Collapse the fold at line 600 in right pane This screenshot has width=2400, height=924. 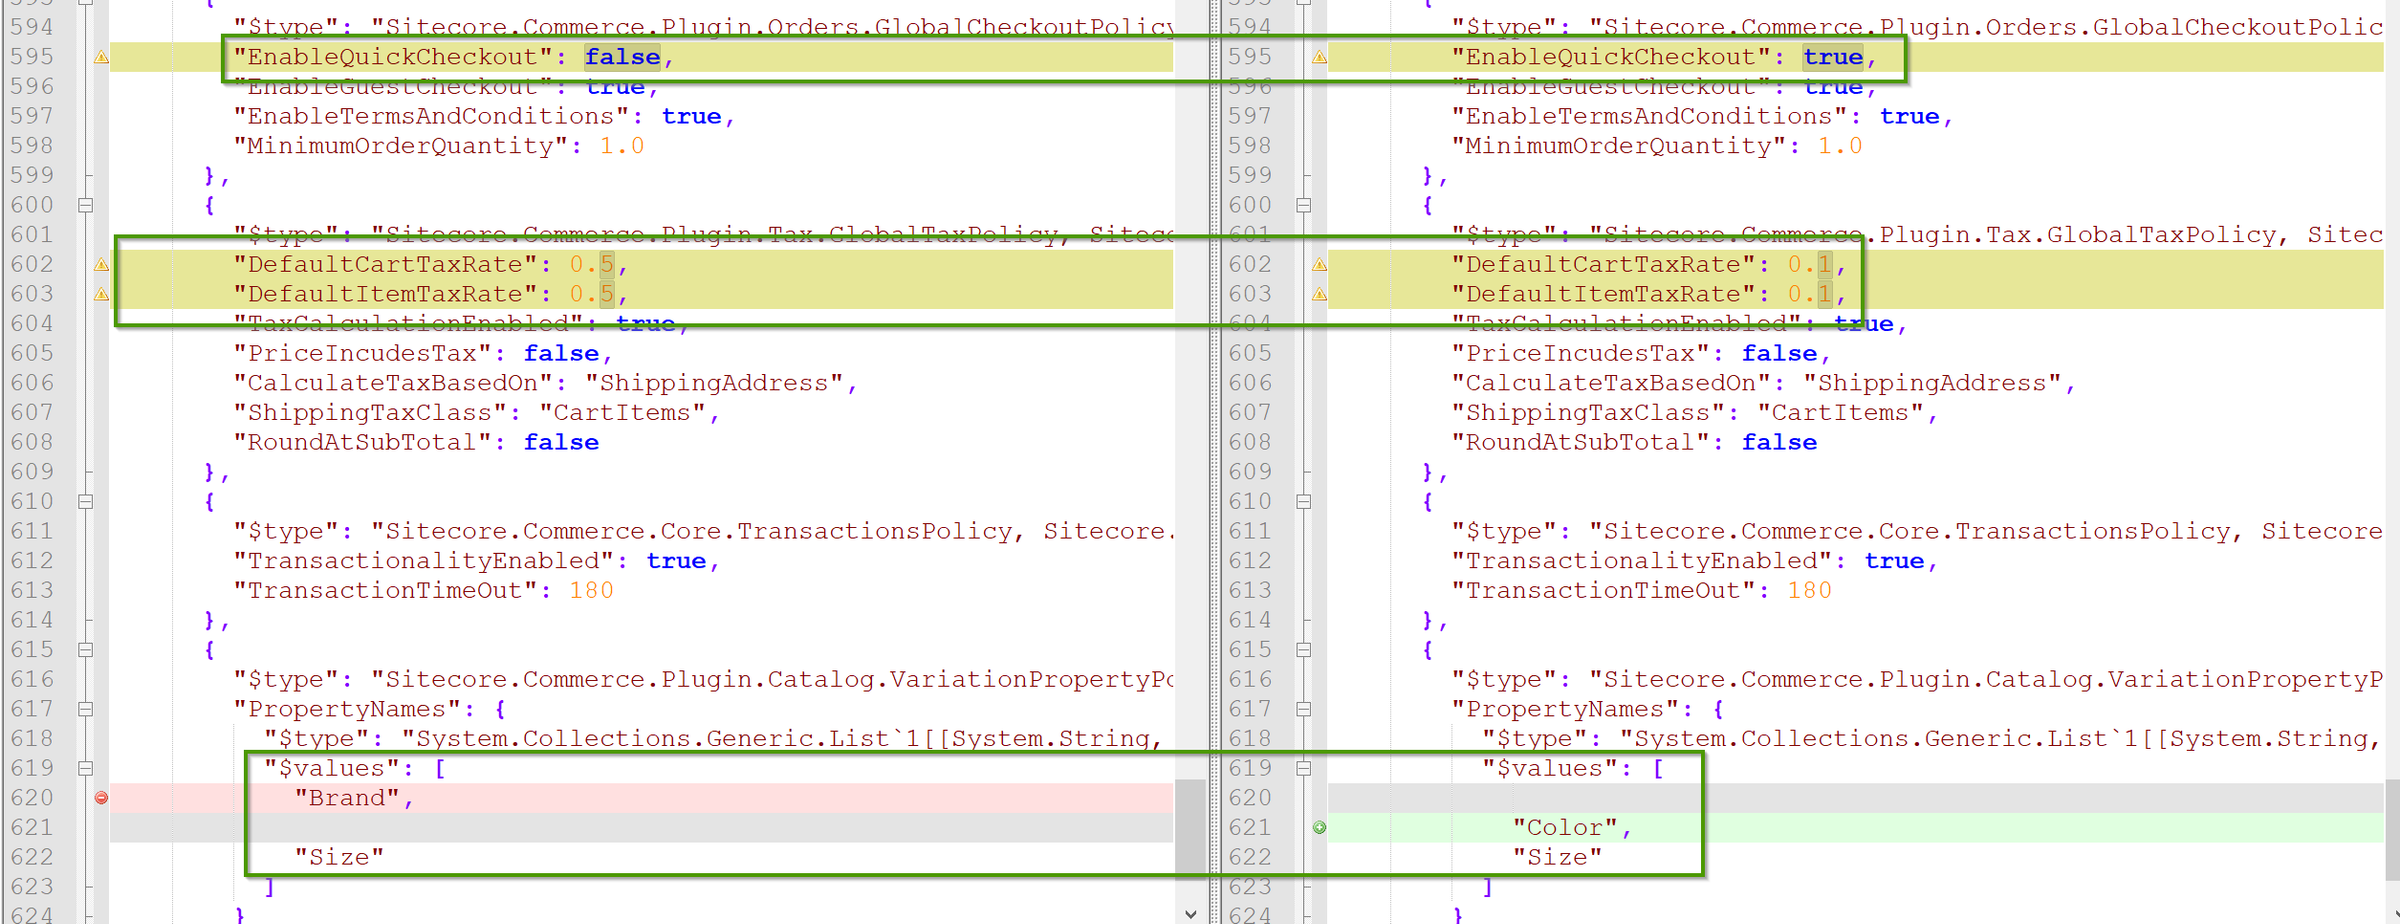(1304, 205)
